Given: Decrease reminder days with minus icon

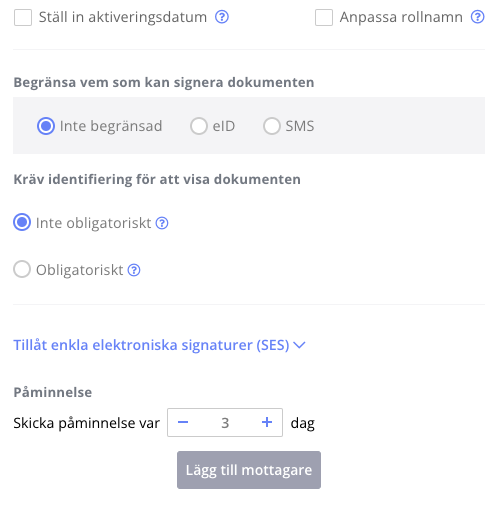Looking at the screenshot, I should click(x=183, y=422).
